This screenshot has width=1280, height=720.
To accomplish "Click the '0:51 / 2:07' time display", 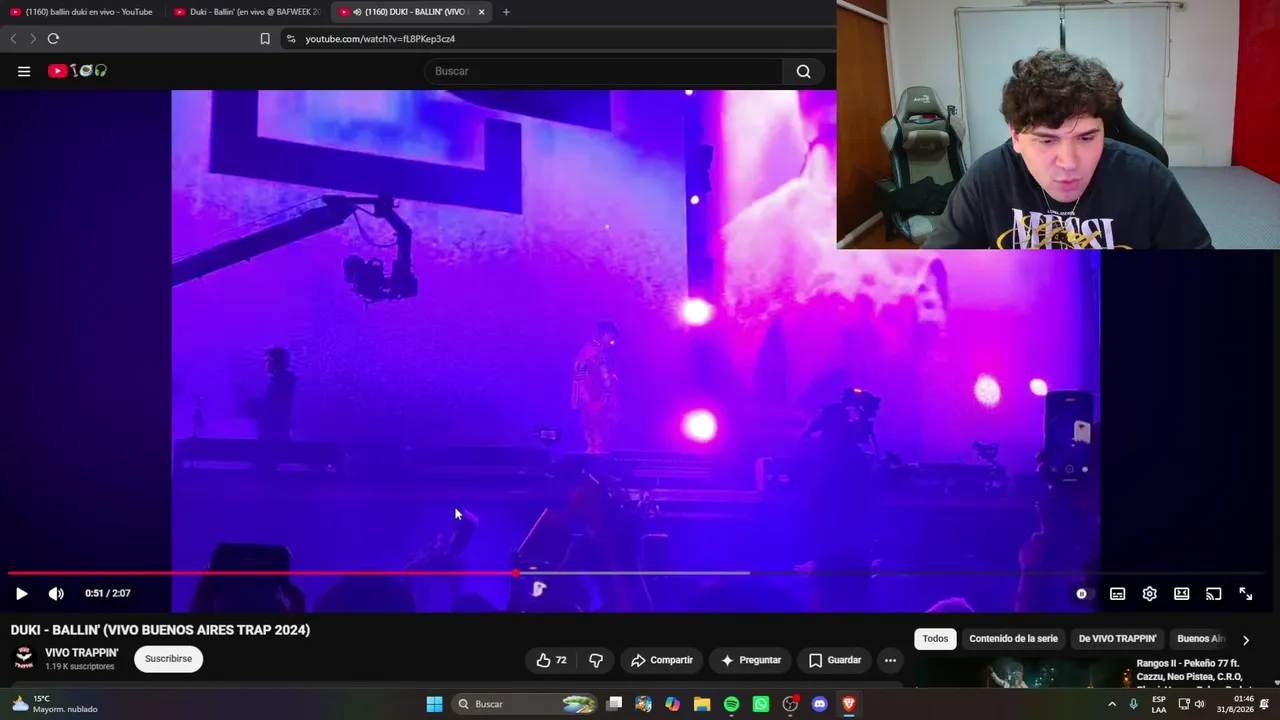I will click(108, 594).
